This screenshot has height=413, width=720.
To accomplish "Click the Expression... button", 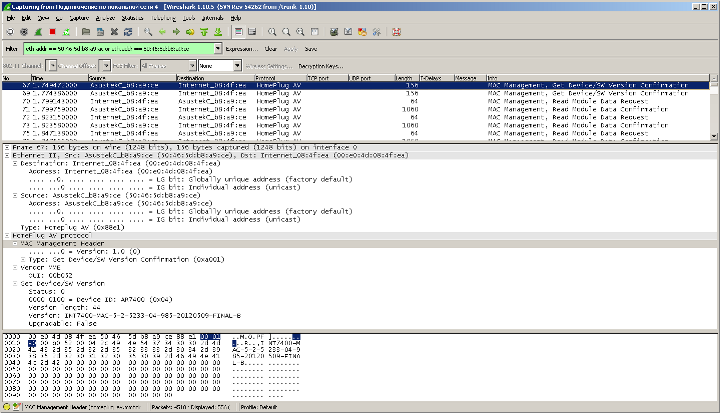I will tap(242, 49).
